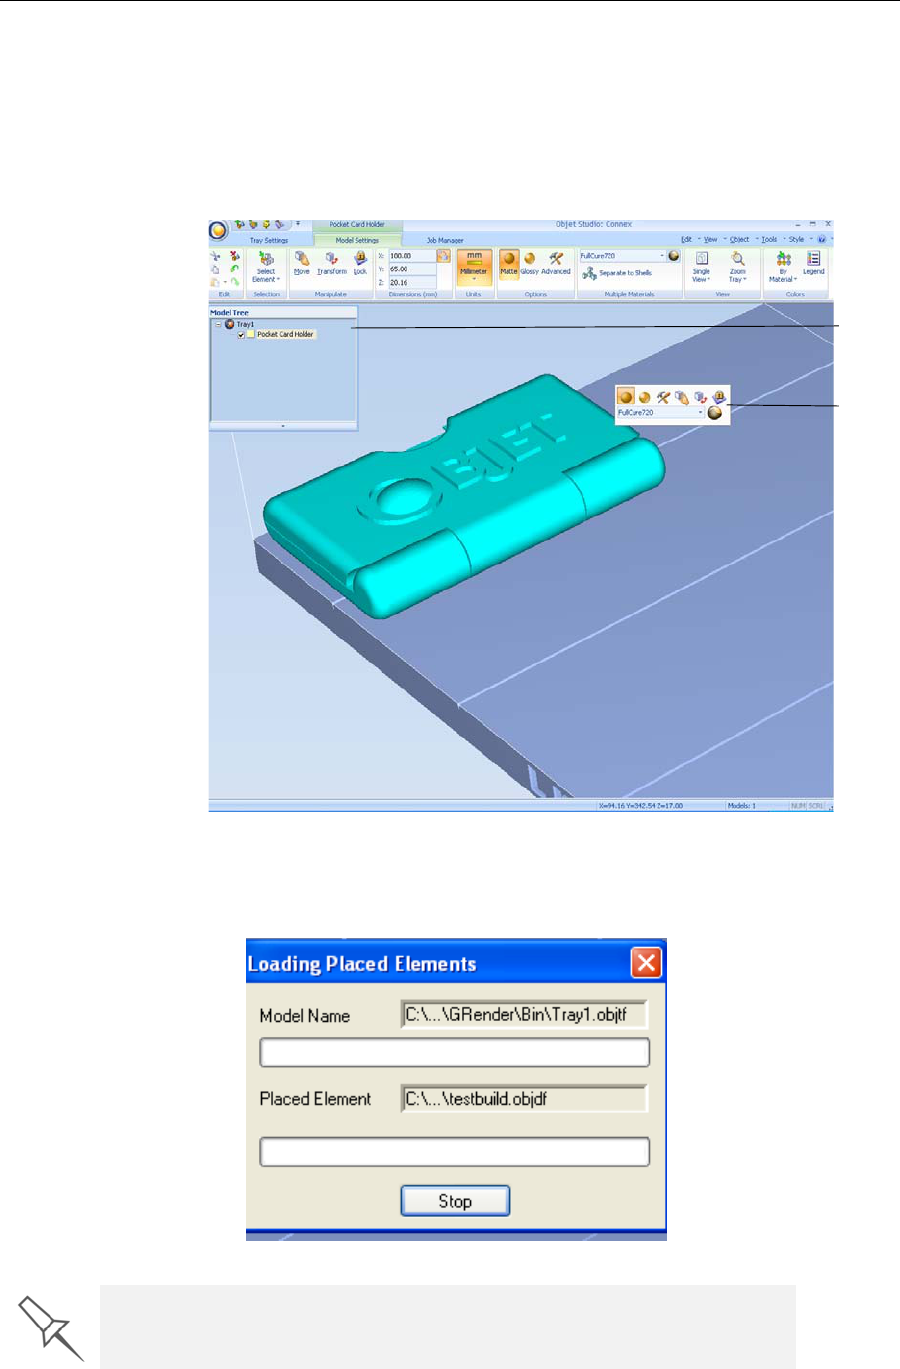
Task: Click the material sphere icon in ribbon
Action: click(674, 256)
